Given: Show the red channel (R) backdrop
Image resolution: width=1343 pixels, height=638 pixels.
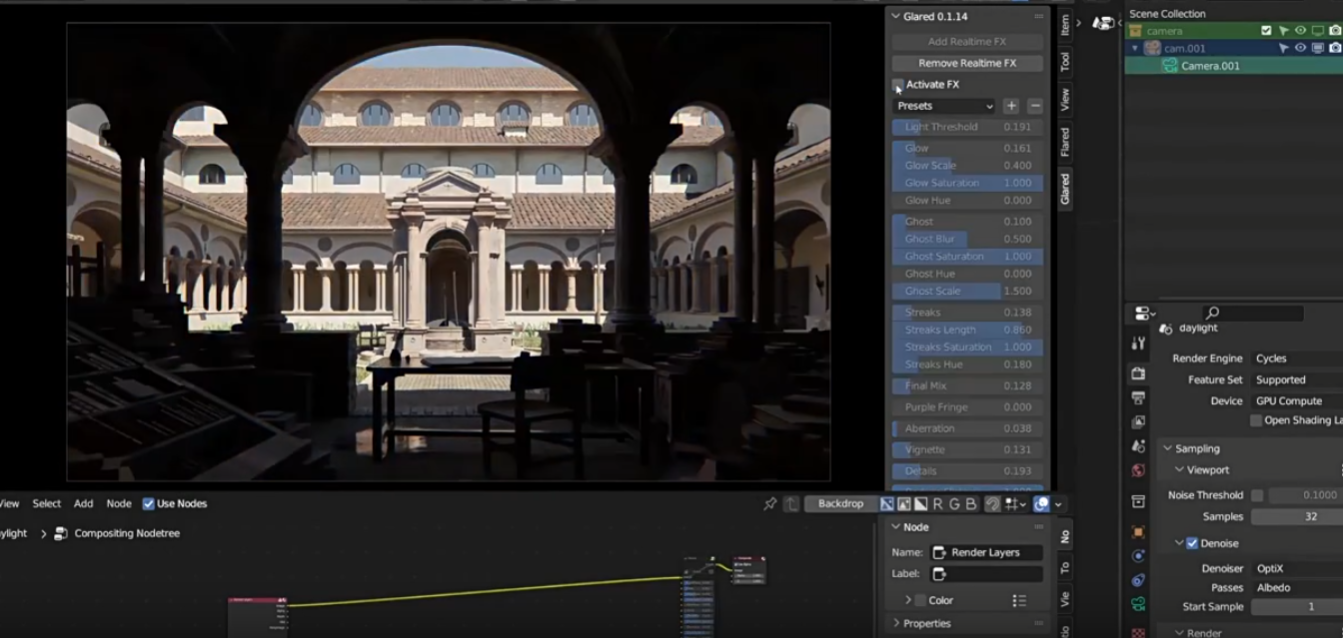Looking at the screenshot, I should click(938, 504).
